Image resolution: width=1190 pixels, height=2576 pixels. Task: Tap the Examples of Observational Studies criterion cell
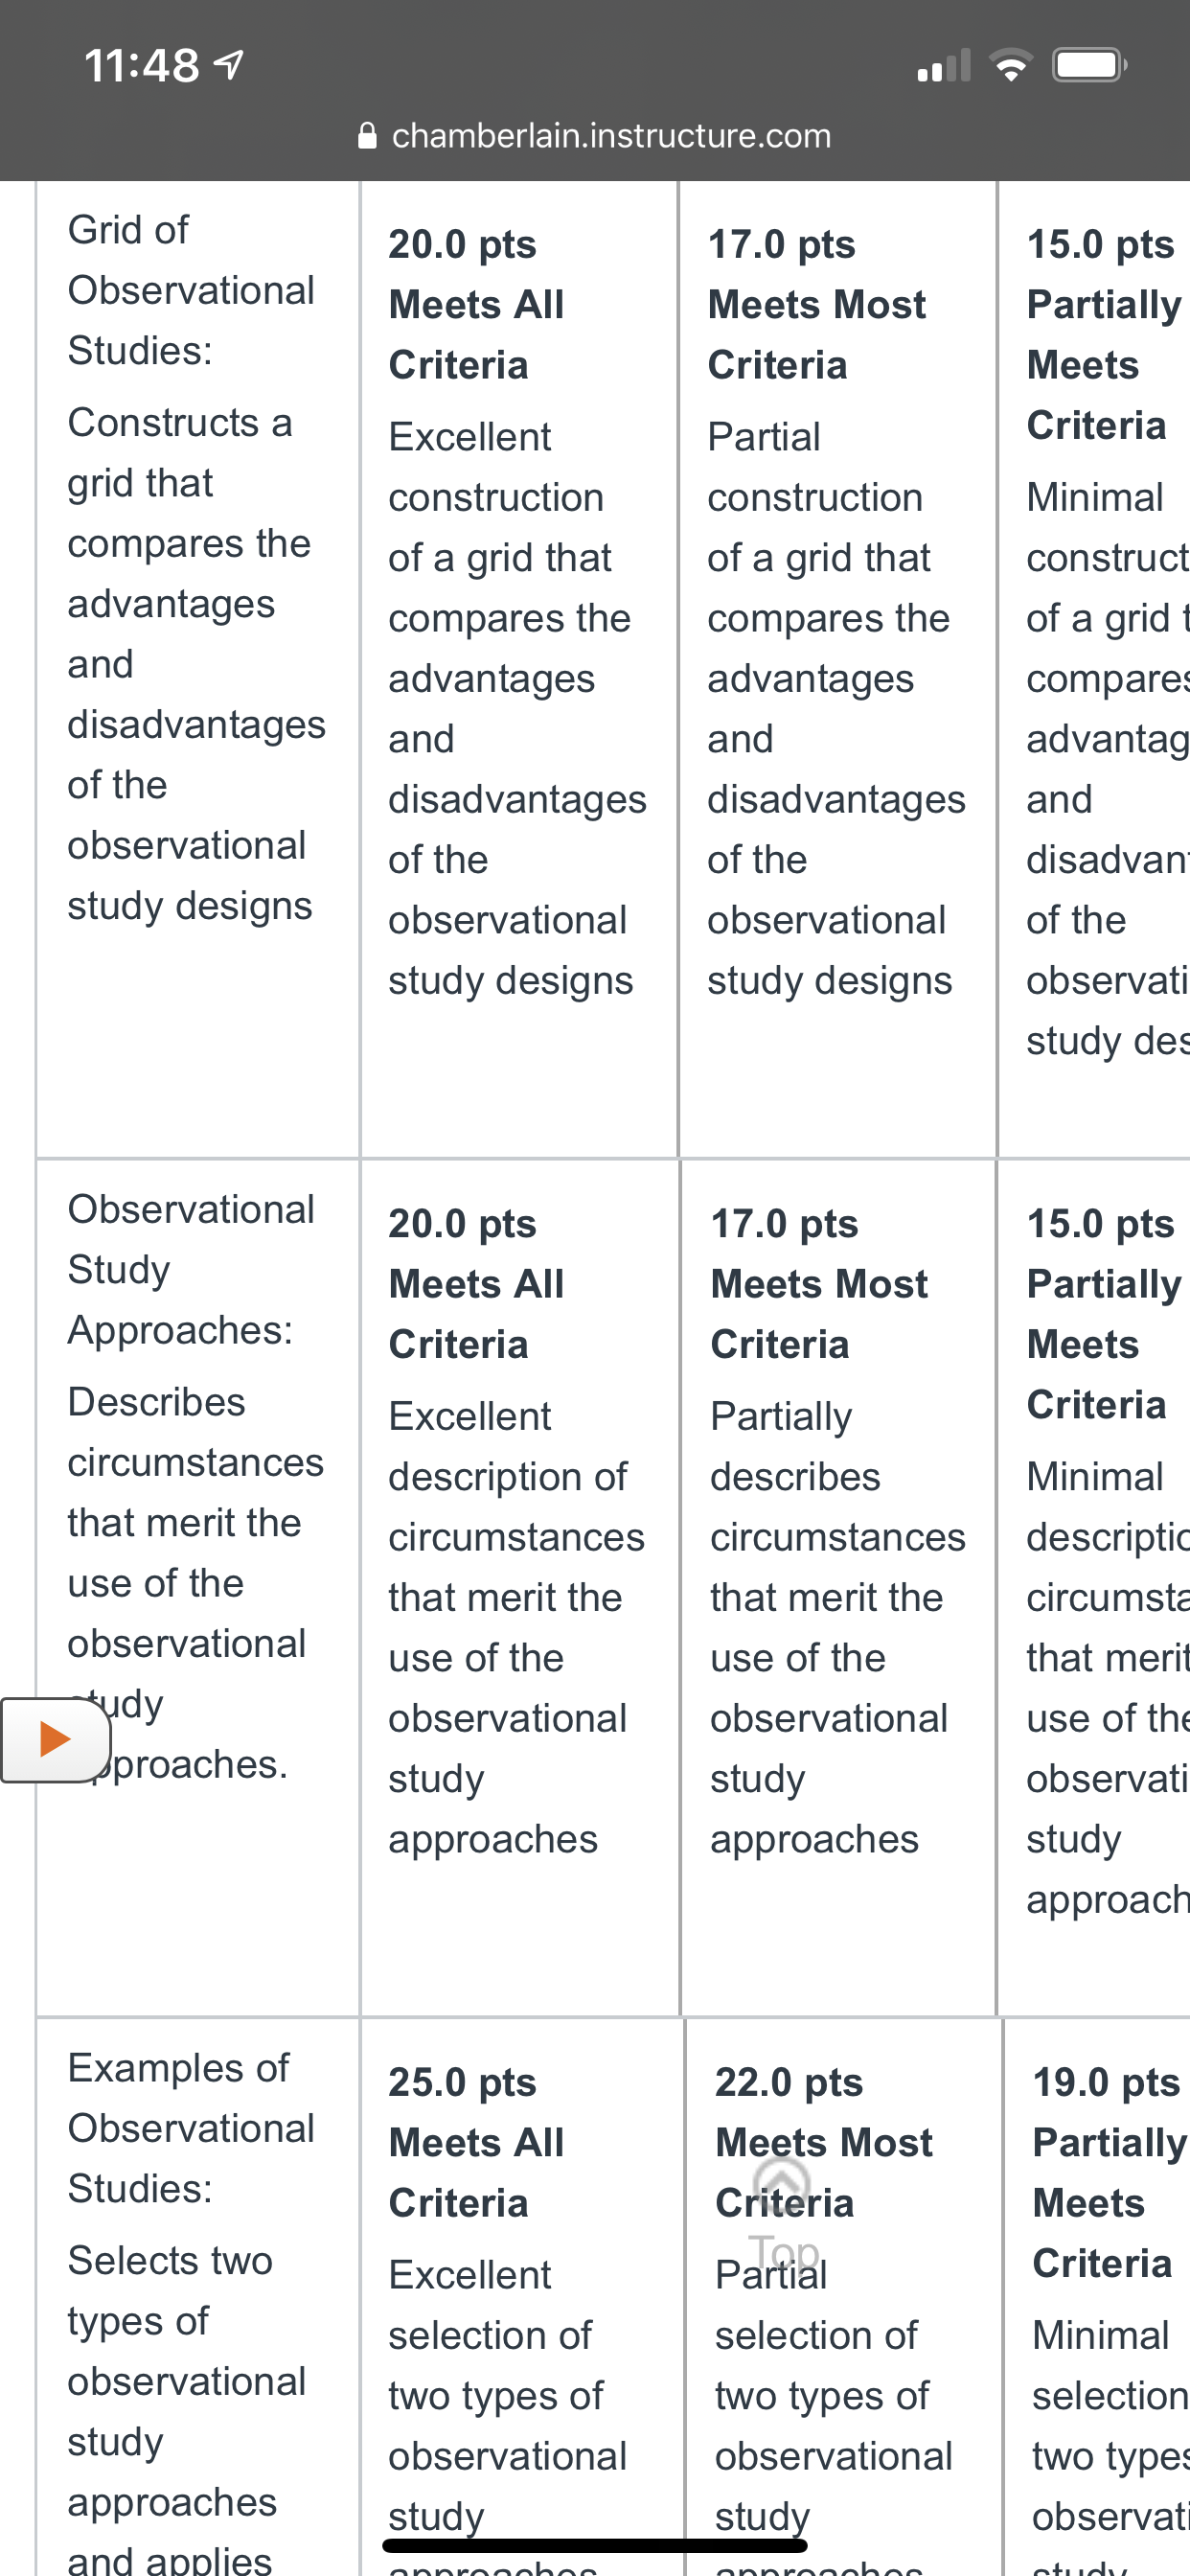click(x=197, y=2298)
